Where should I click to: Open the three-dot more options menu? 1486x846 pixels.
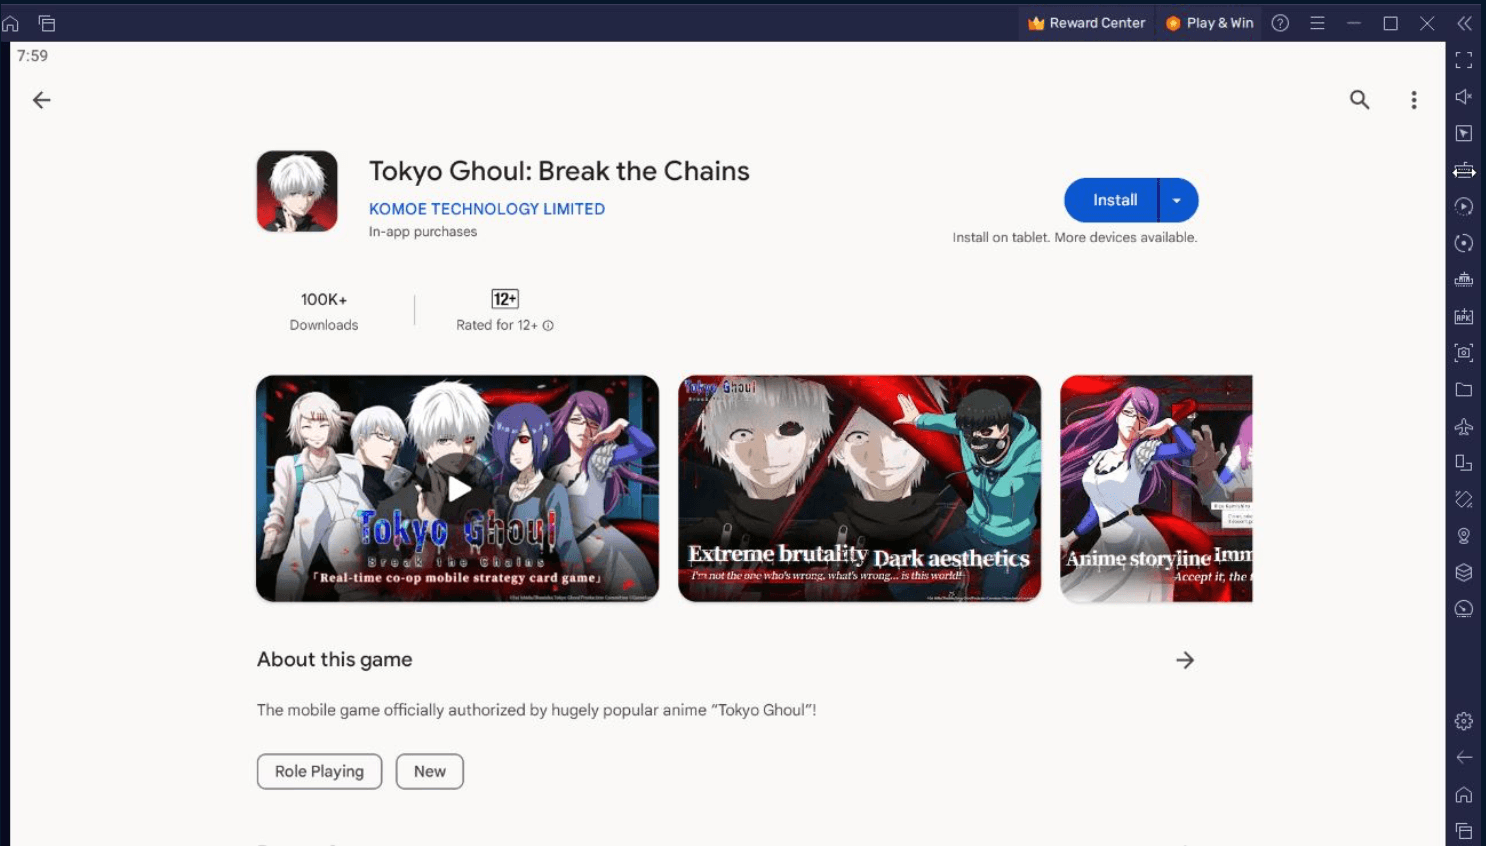[1414, 100]
